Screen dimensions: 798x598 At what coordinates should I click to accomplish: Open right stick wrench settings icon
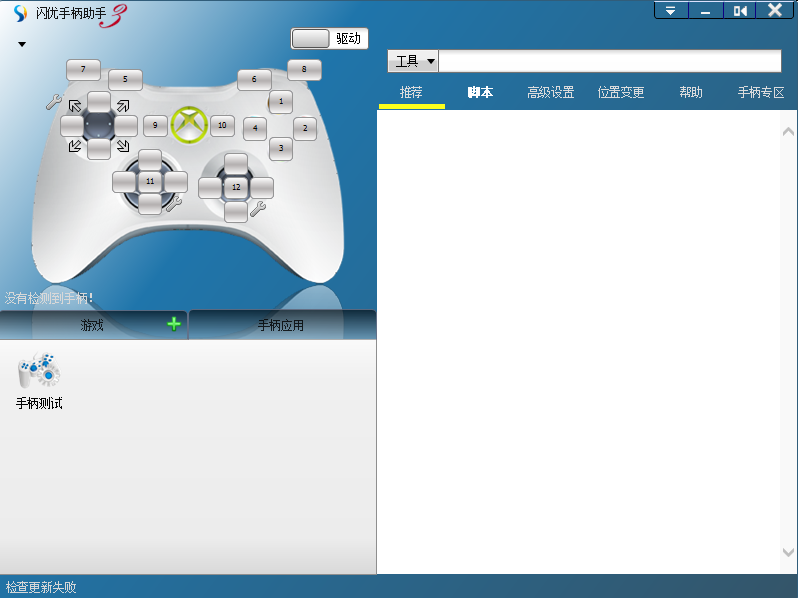click(258, 209)
